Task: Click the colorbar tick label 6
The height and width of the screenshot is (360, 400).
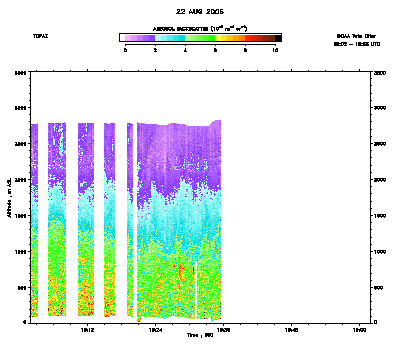Action: pos(215,50)
